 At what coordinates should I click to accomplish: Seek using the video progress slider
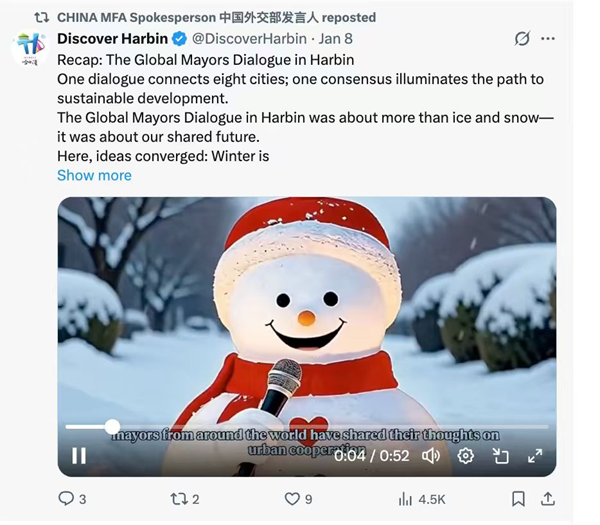(307, 426)
